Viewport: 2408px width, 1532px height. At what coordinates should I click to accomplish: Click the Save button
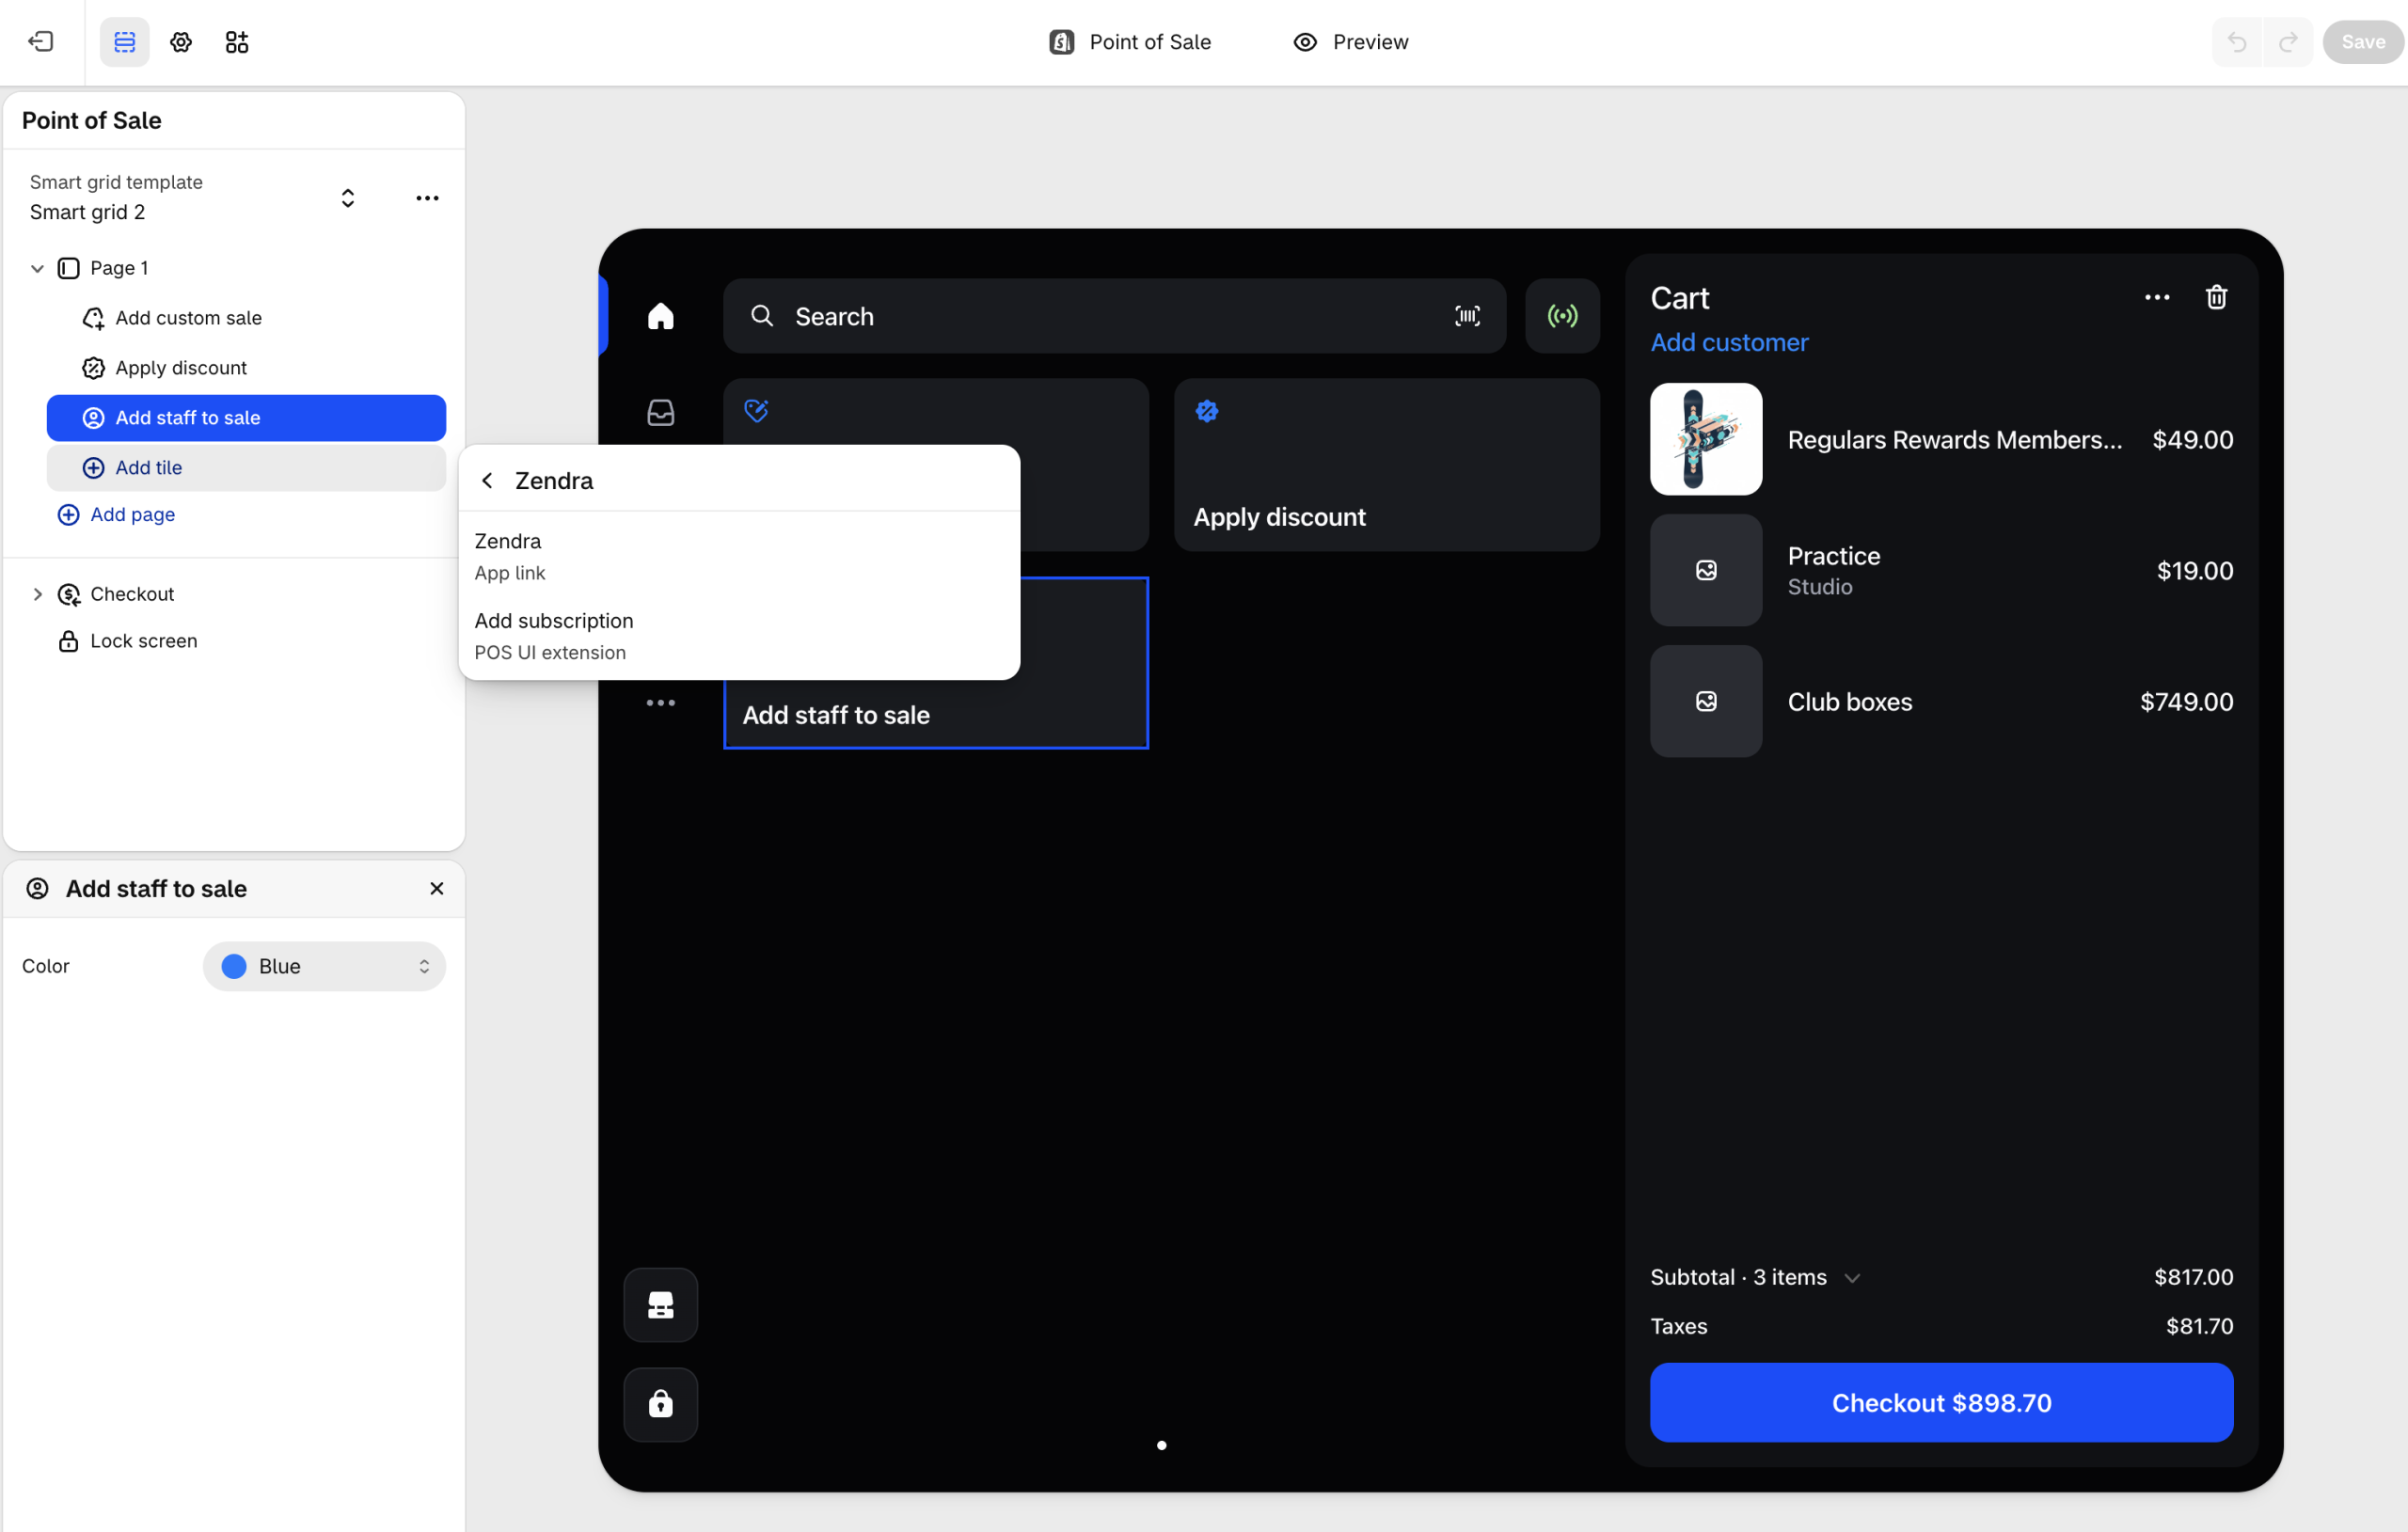tap(2363, 42)
